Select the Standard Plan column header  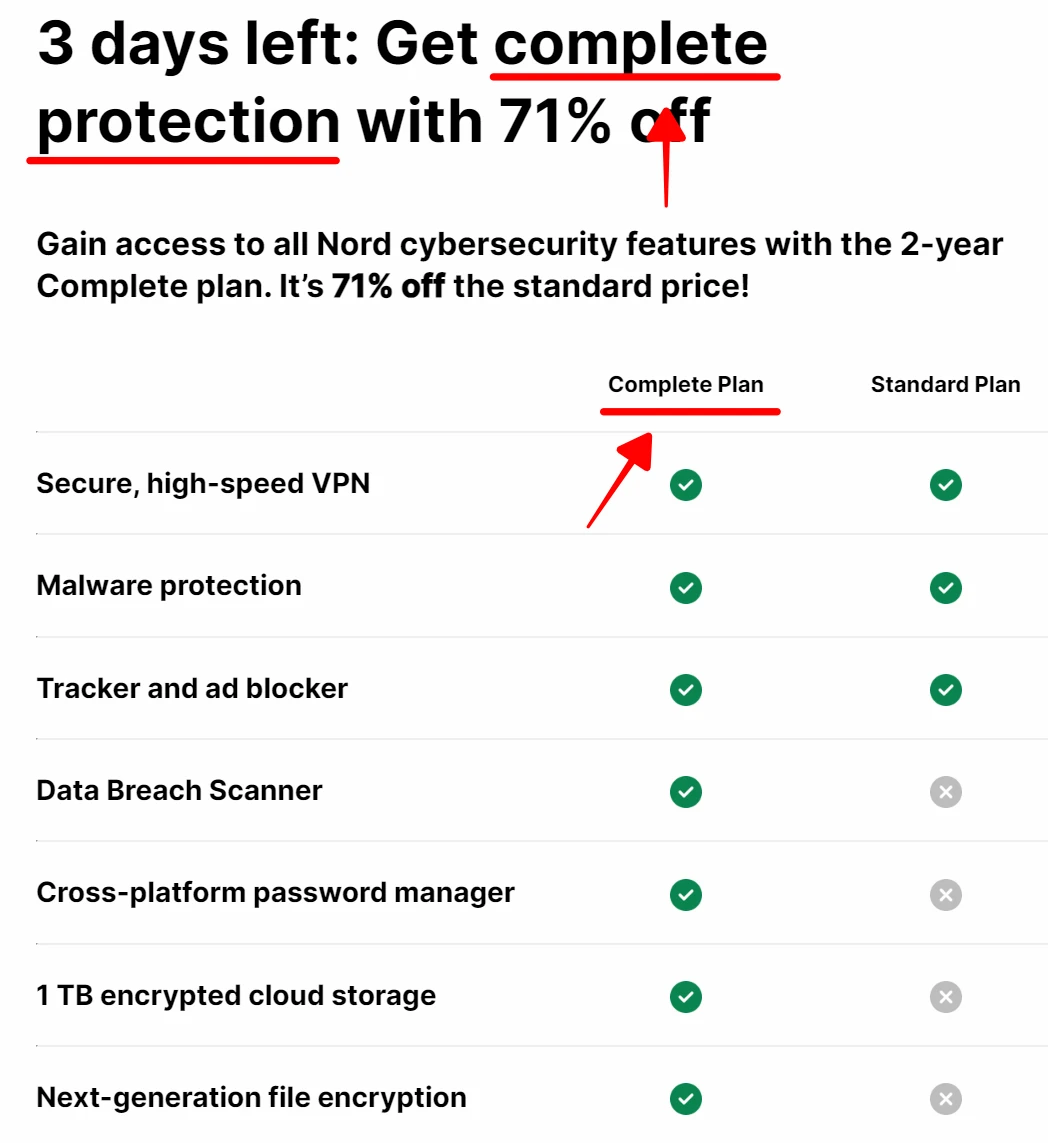945,384
